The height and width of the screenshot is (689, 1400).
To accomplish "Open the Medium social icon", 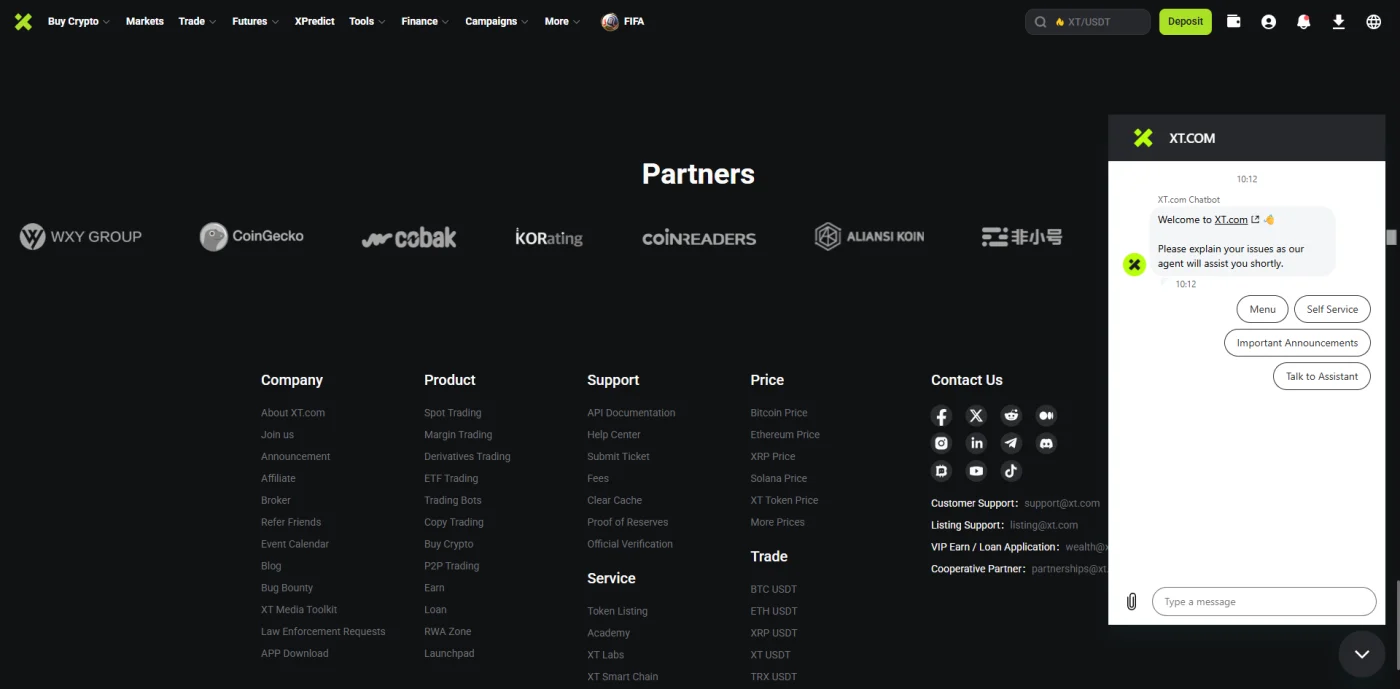I will tap(1046, 416).
